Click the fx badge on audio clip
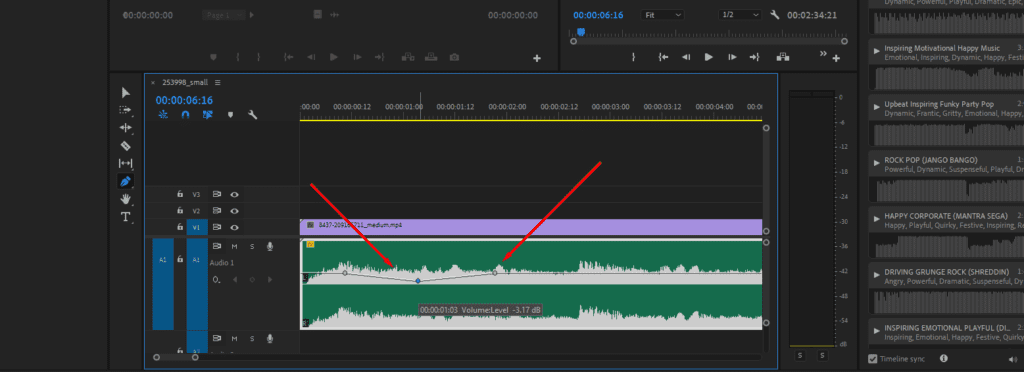The image size is (1024, 372). [x=310, y=244]
